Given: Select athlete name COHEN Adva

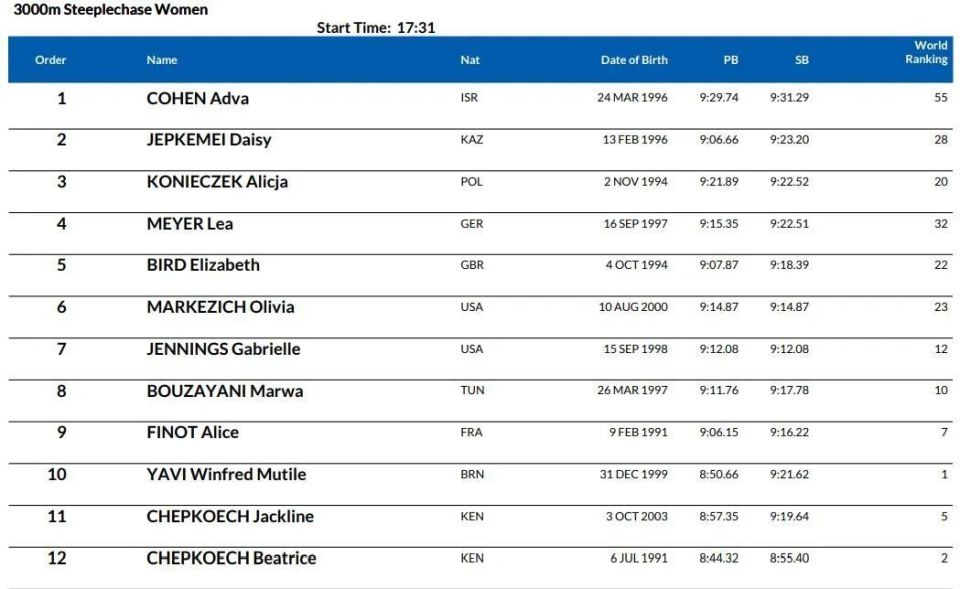Looking at the screenshot, I should (x=198, y=99).
